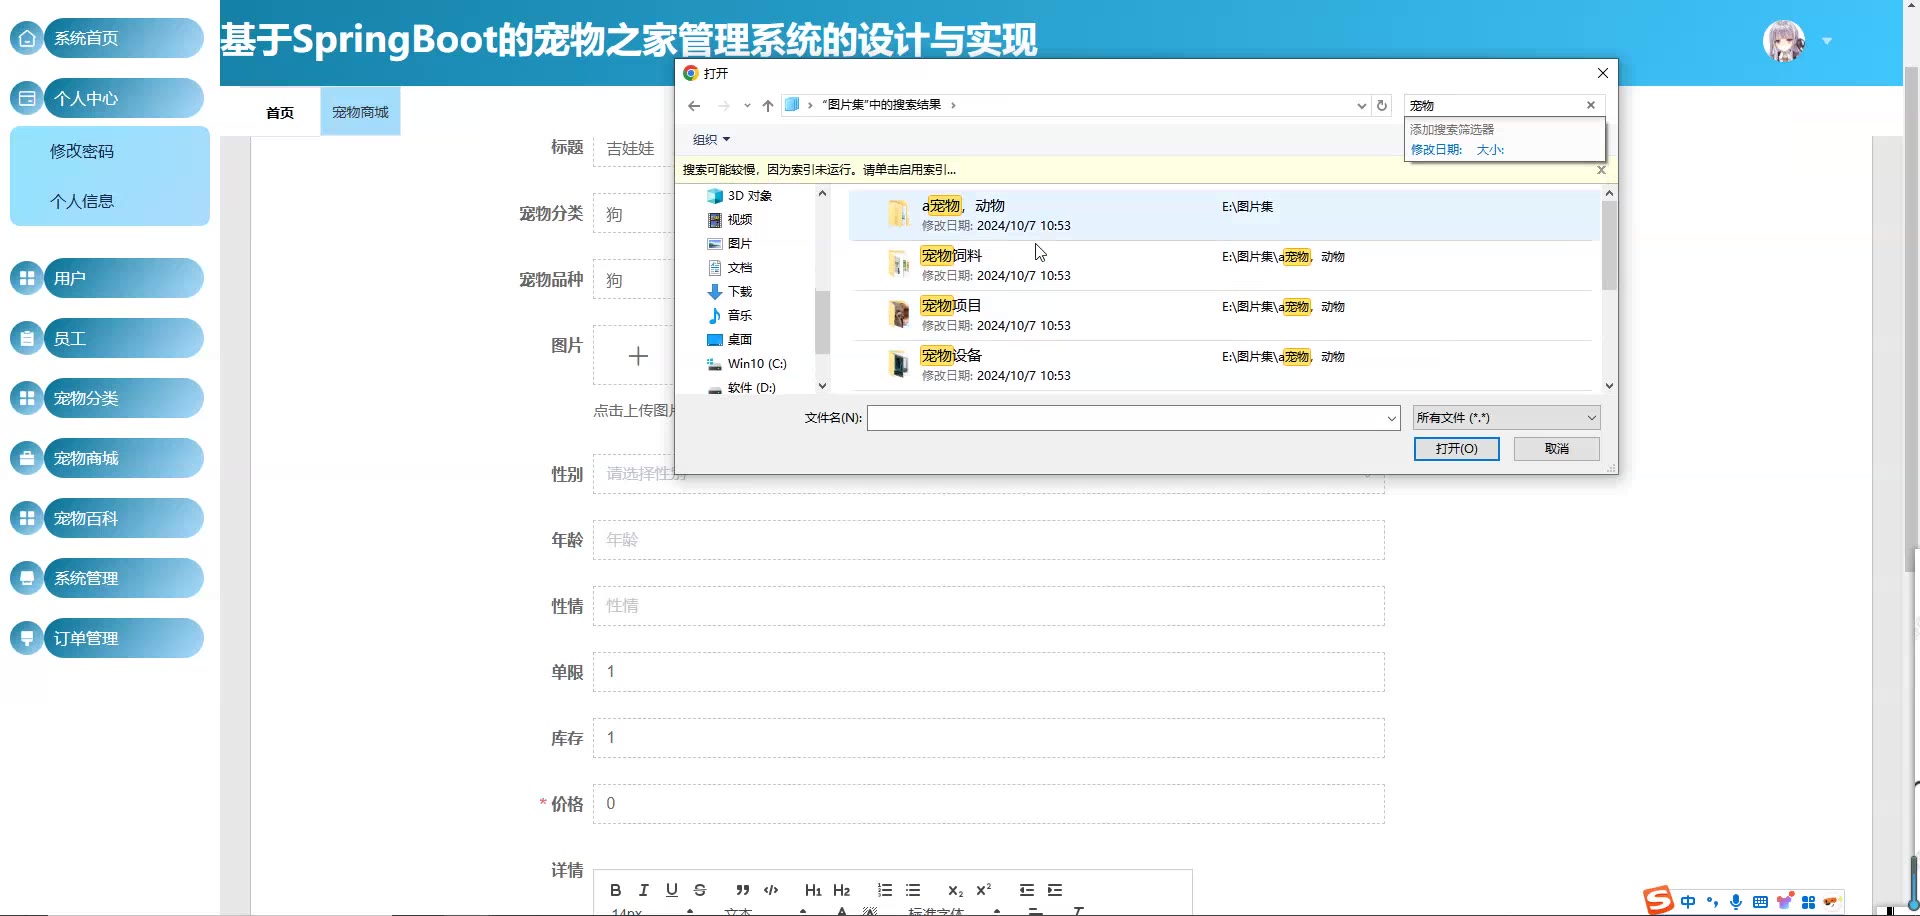This screenshot has width=1920, height=916.
Task: Clear the 宠物 search box text
Action: click(1591, 105)
